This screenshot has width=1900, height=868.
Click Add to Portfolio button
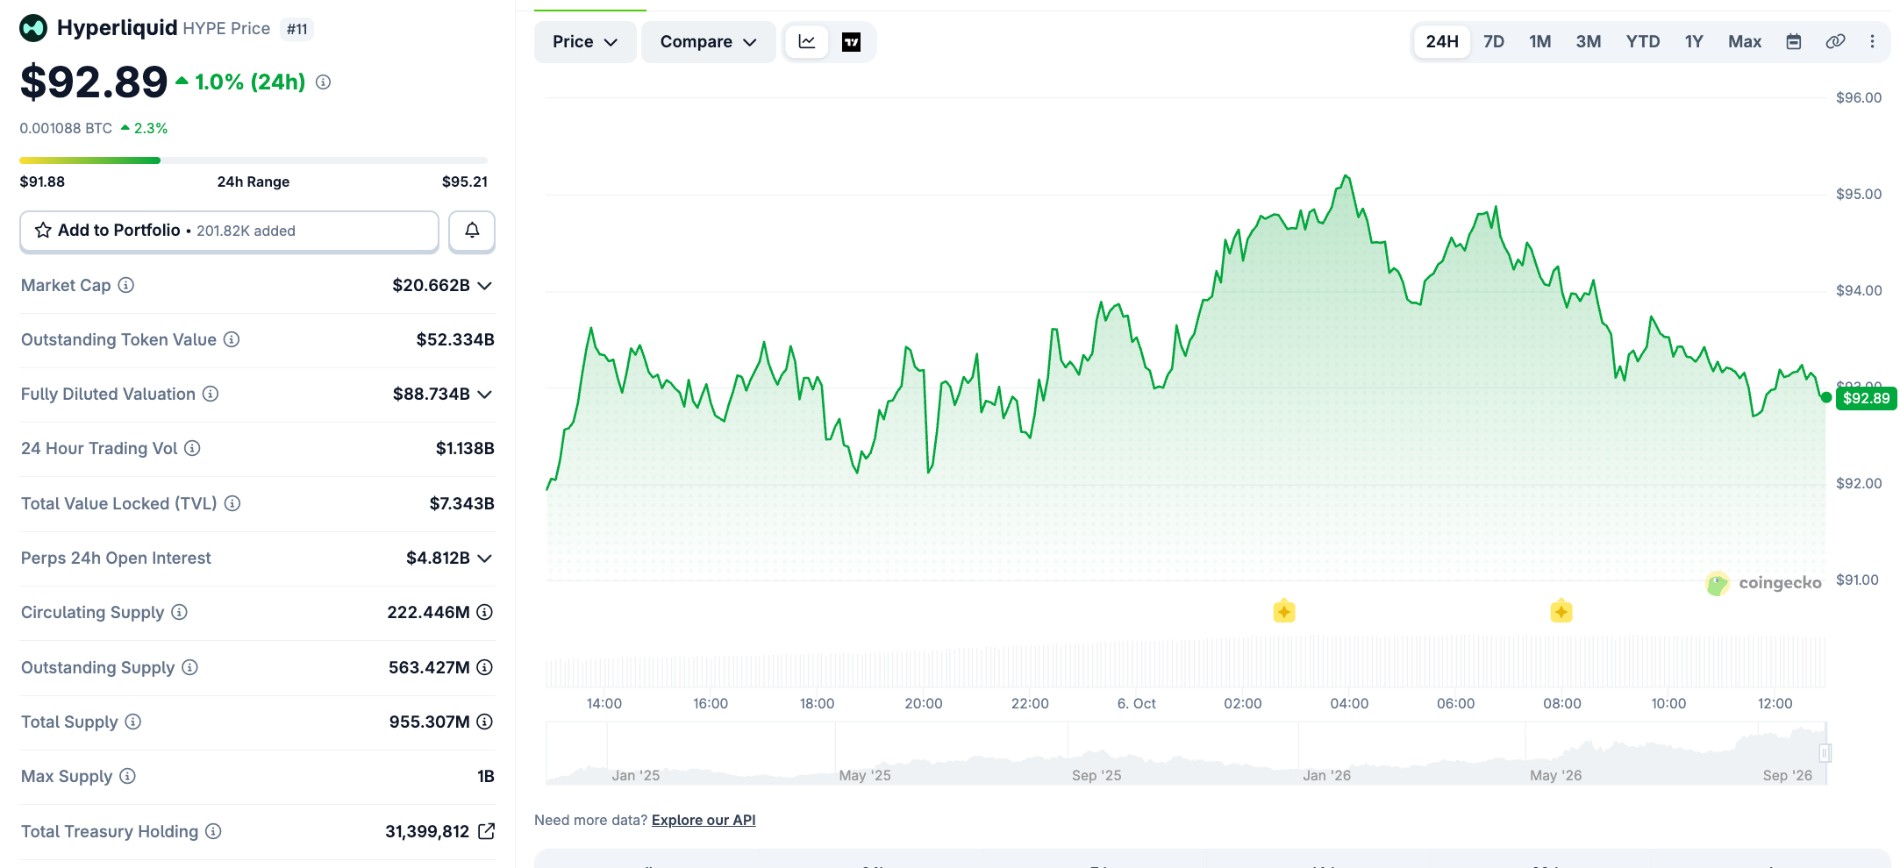tap(229, 231)
